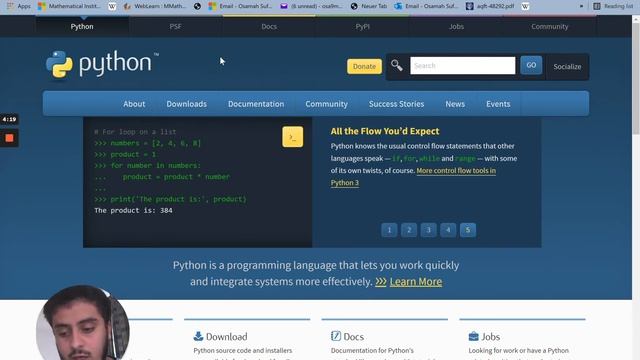Screen dimensions: 640x360
Task: Open the aqft-48292.pdf bookmark
Action: pos(491,6)
